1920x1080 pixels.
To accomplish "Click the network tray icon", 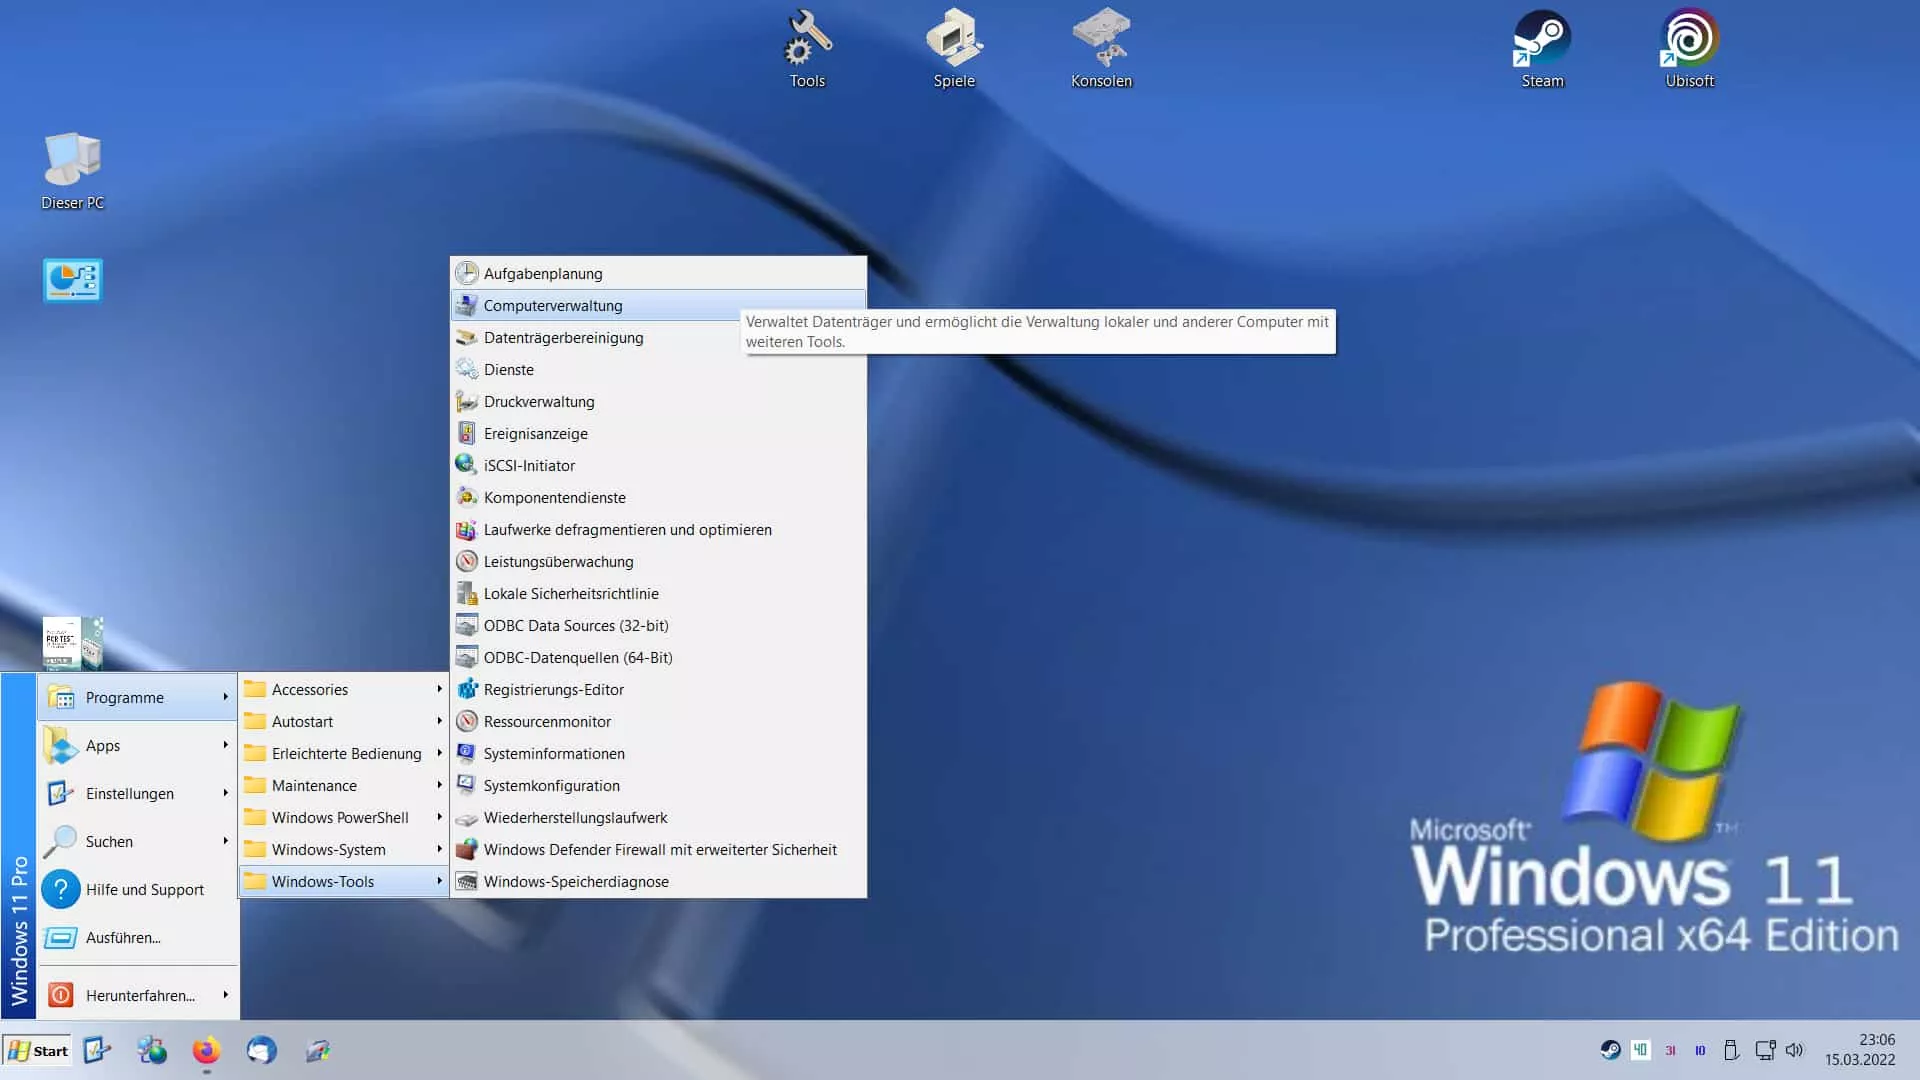I will click(1765, 1050).
